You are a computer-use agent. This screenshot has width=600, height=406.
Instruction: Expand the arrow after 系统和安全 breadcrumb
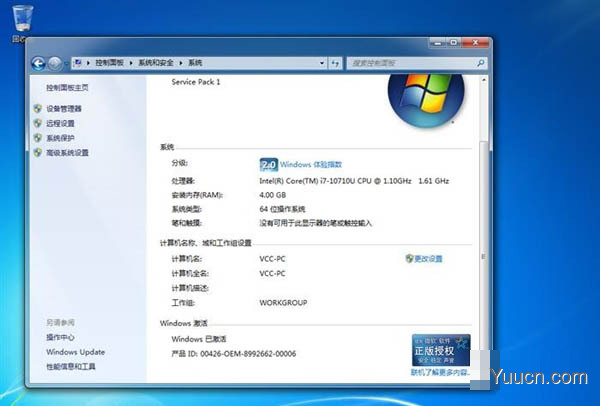[181, 63]
